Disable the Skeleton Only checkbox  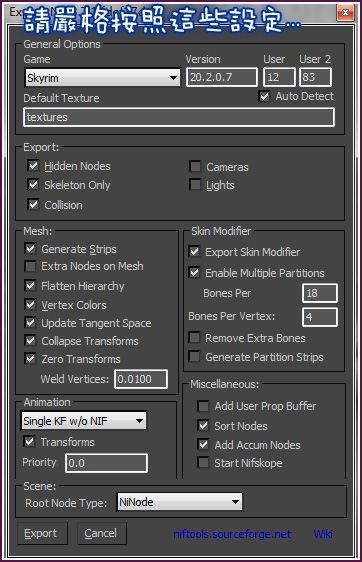pos(33,185)
